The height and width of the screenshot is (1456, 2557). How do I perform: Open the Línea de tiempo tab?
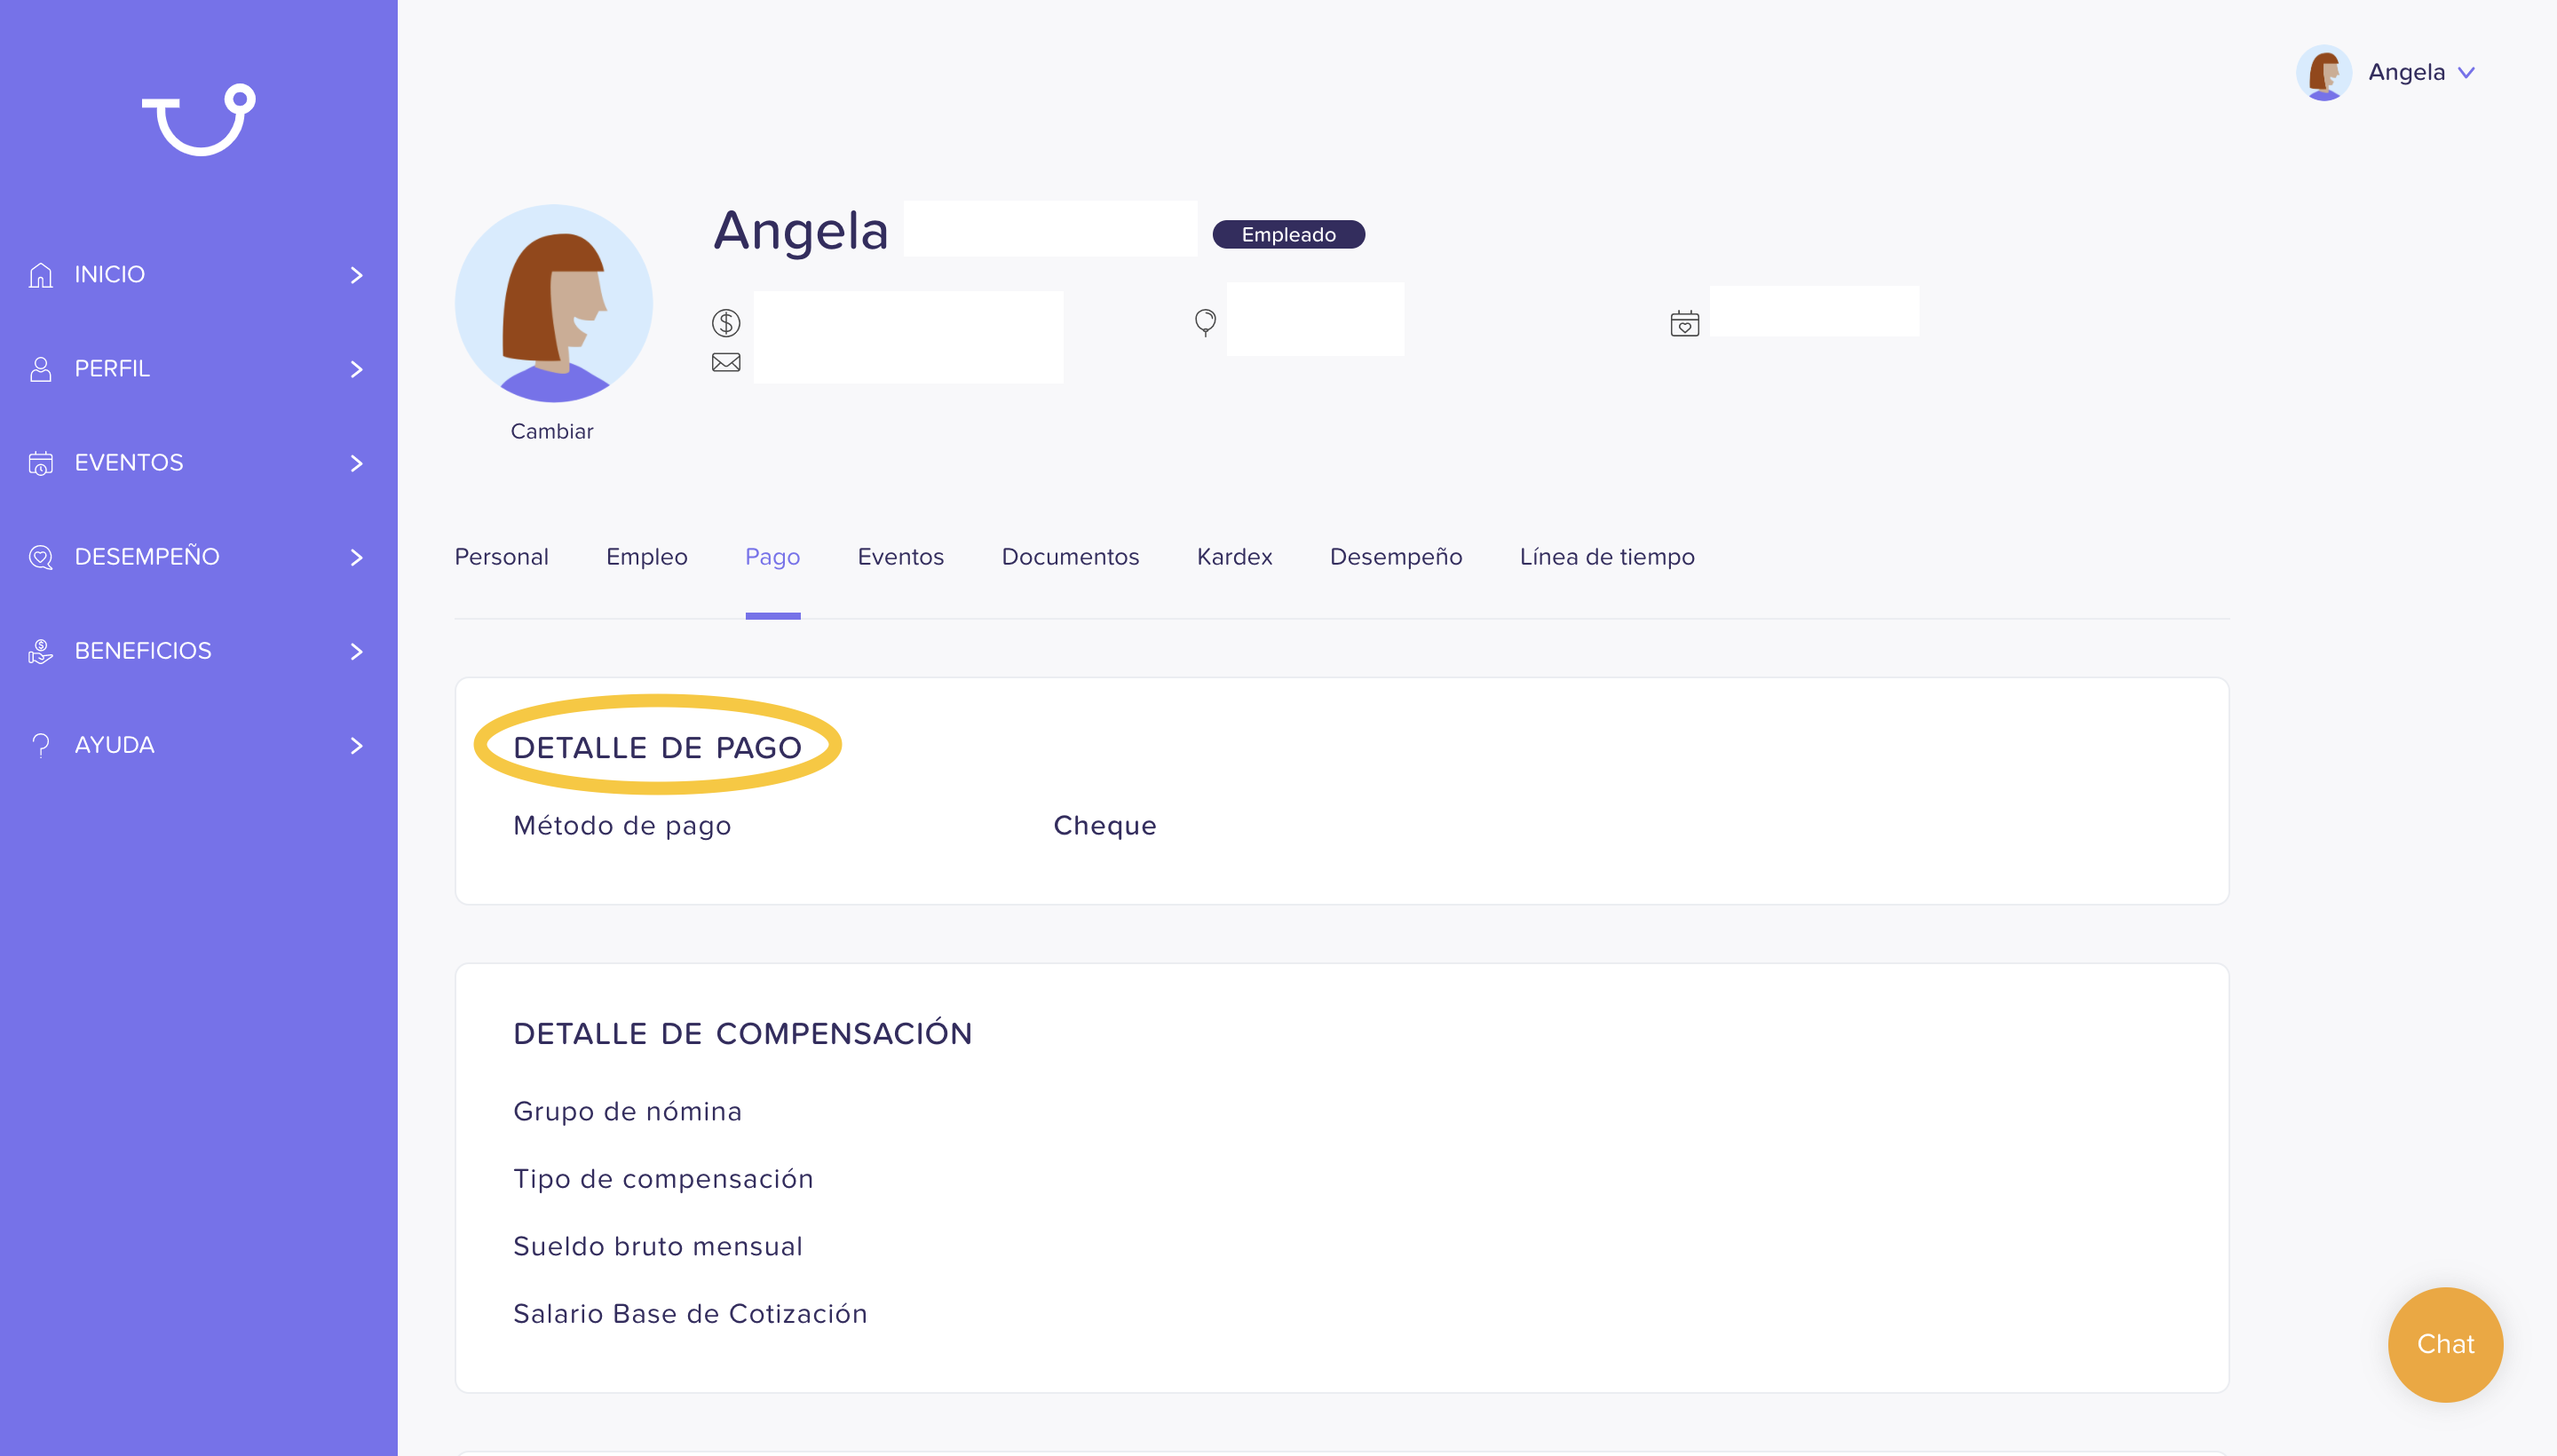[x=1606, y=557]
